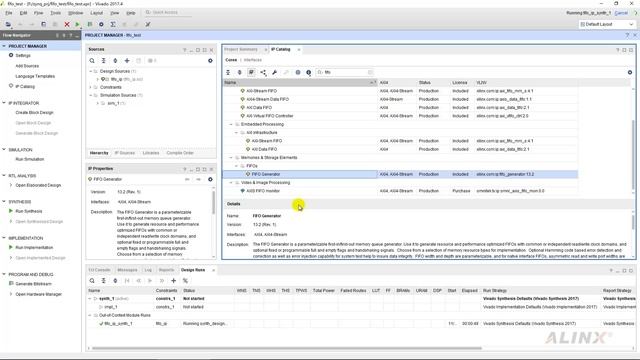Image resolution: width=640 pixels, height=360 pixels.
Task: Collapse all in the IP Catalog toolbar
Action: pos(228,72)
